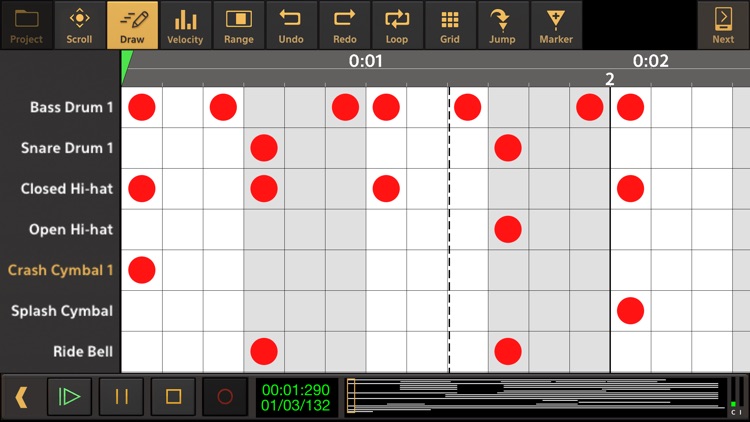The height and width of the screenshot is (422, 750).
Task: Start playback with the play button
Action: (x=69, y=397)
